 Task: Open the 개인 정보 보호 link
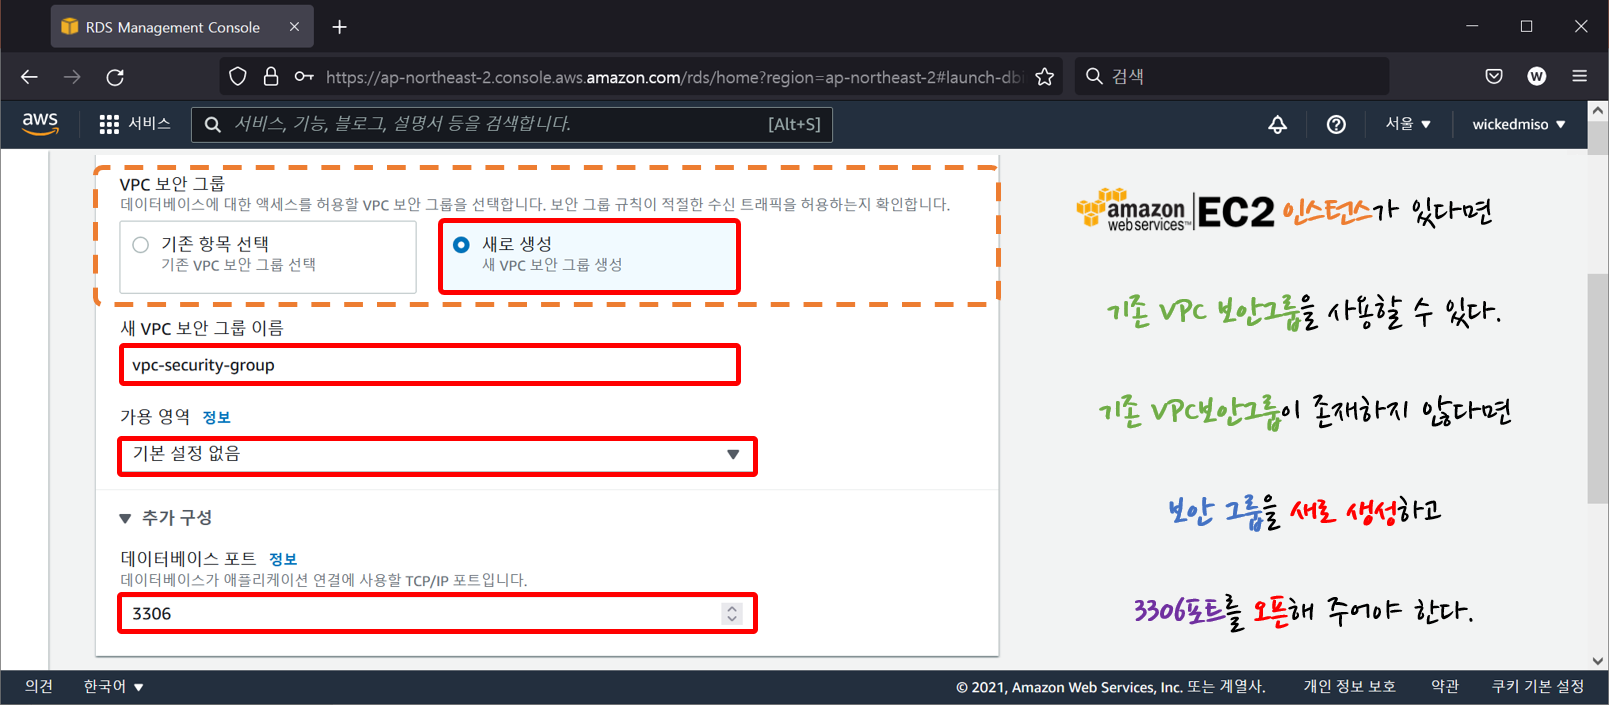(1349, 686)
